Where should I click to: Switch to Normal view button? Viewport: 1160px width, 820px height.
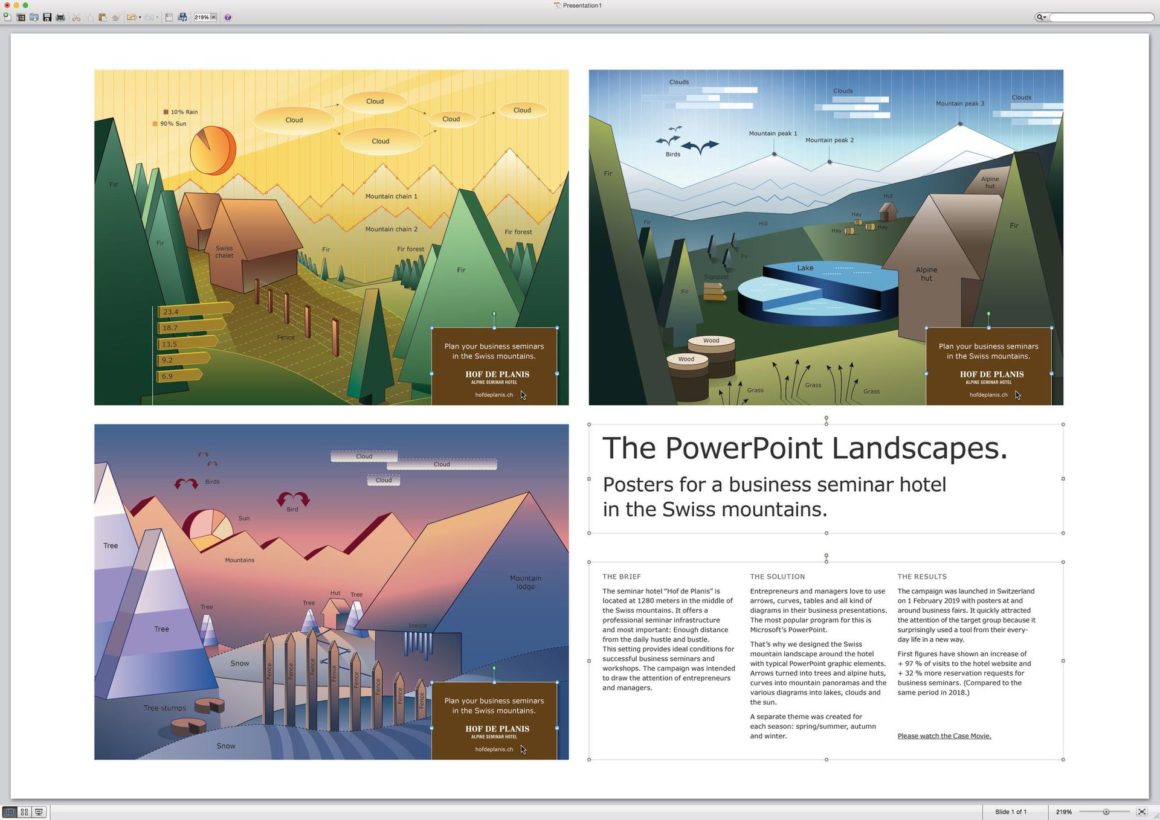[10, 812]
